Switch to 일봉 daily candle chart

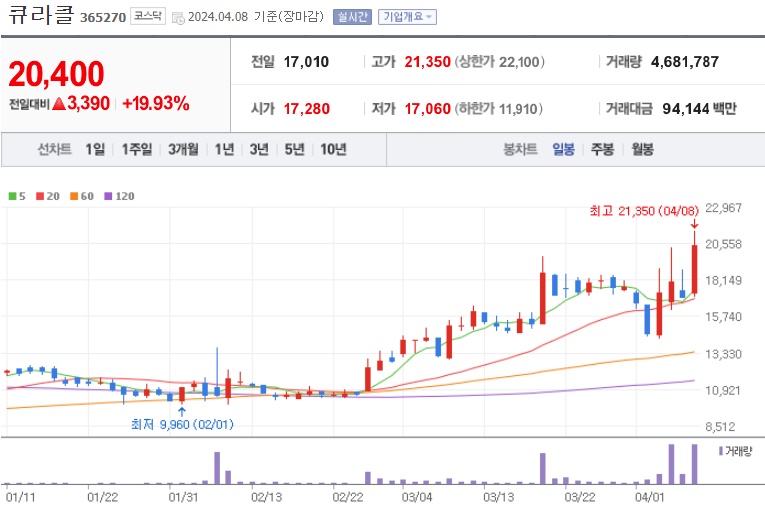(564, 149)
